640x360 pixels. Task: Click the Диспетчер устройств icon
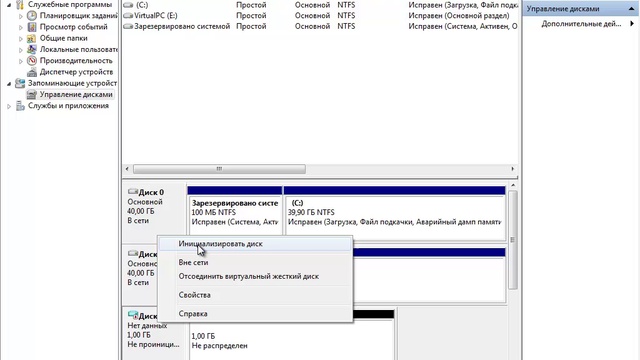32,72
